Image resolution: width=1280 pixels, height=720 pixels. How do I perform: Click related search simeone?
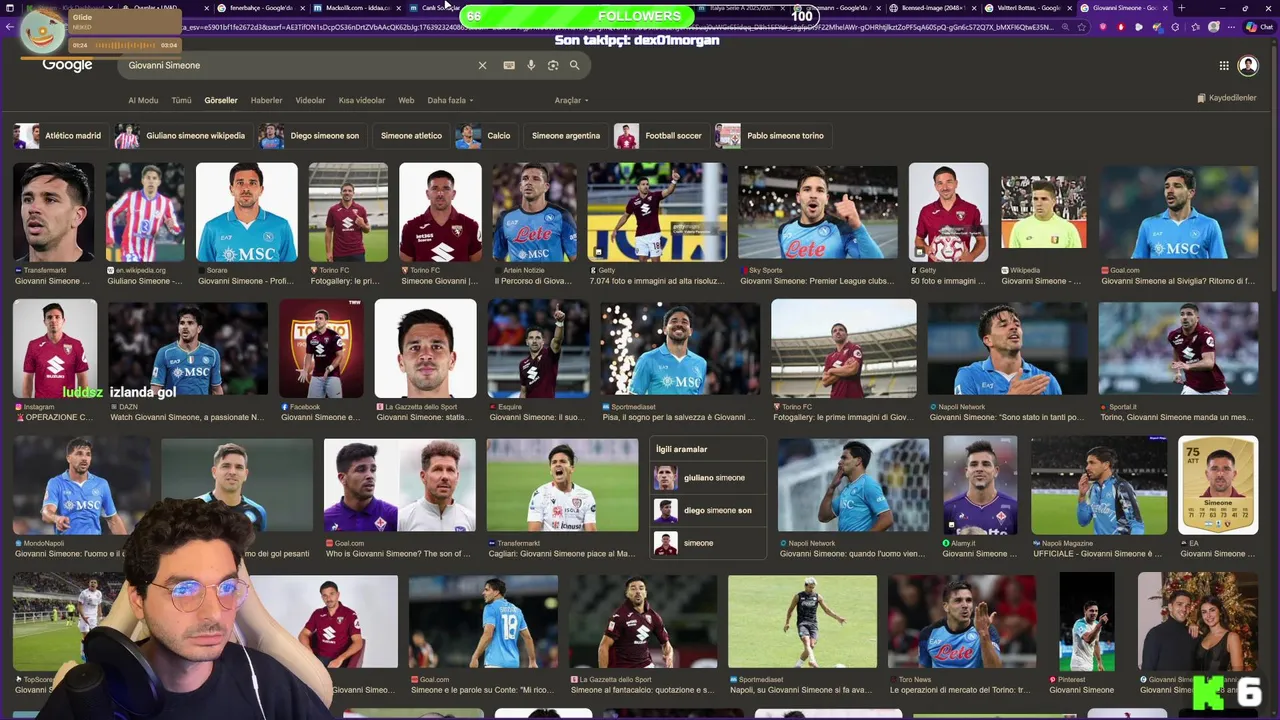(708, 543)
